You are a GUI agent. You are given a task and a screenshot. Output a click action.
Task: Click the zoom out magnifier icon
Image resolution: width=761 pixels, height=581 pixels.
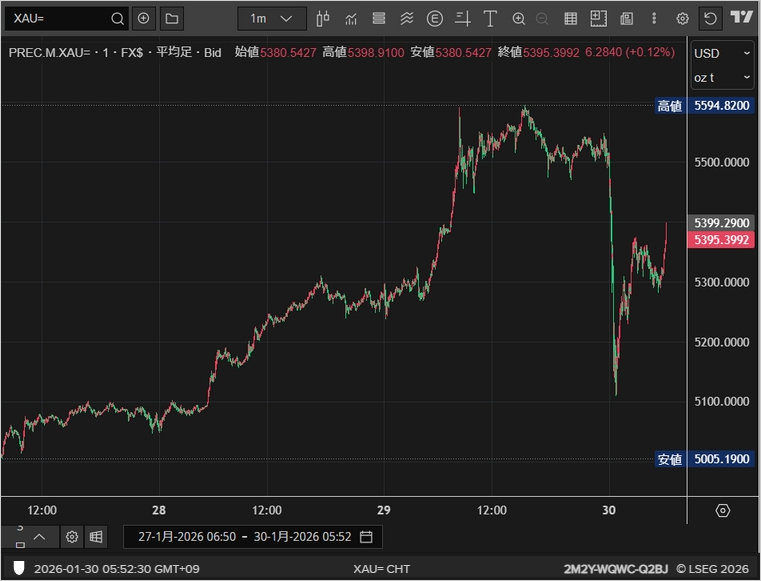[542, 18]
